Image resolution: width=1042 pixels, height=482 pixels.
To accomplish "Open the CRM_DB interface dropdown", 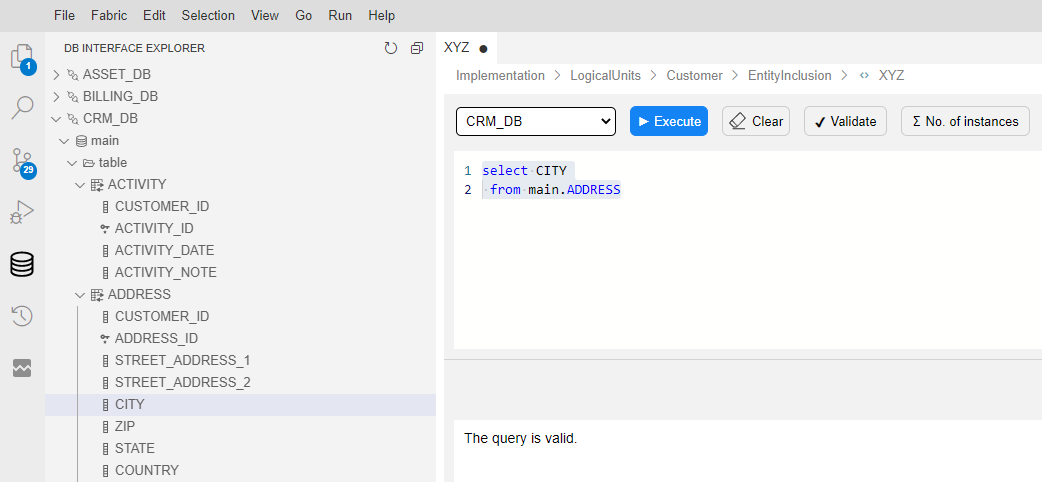I will pyautogui.click(x=535, y=121).
